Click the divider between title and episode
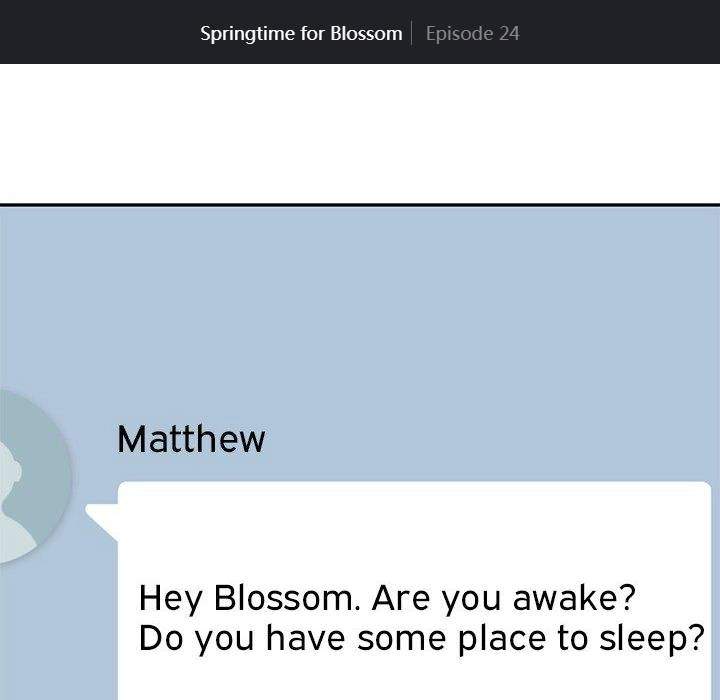The image size is (720, 700). pyautogui.click(x=411, y=33)
